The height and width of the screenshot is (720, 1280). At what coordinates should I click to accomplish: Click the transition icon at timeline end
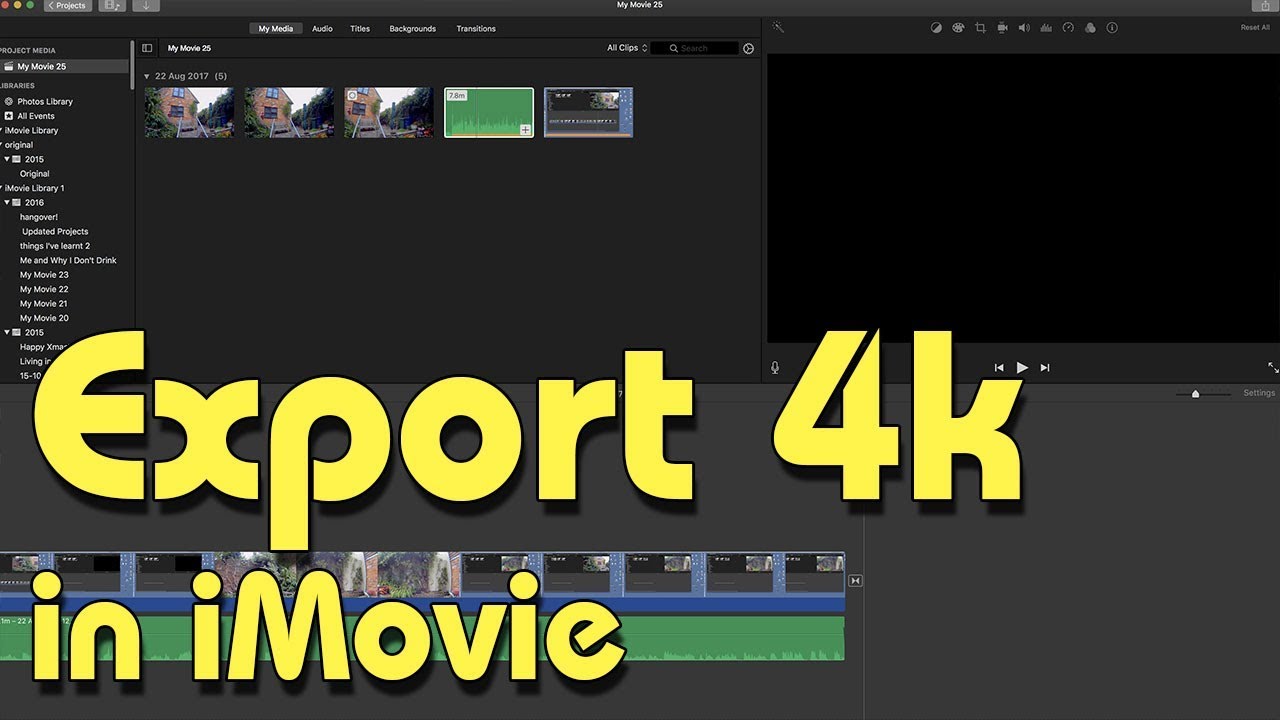click(x=855, y=581)
